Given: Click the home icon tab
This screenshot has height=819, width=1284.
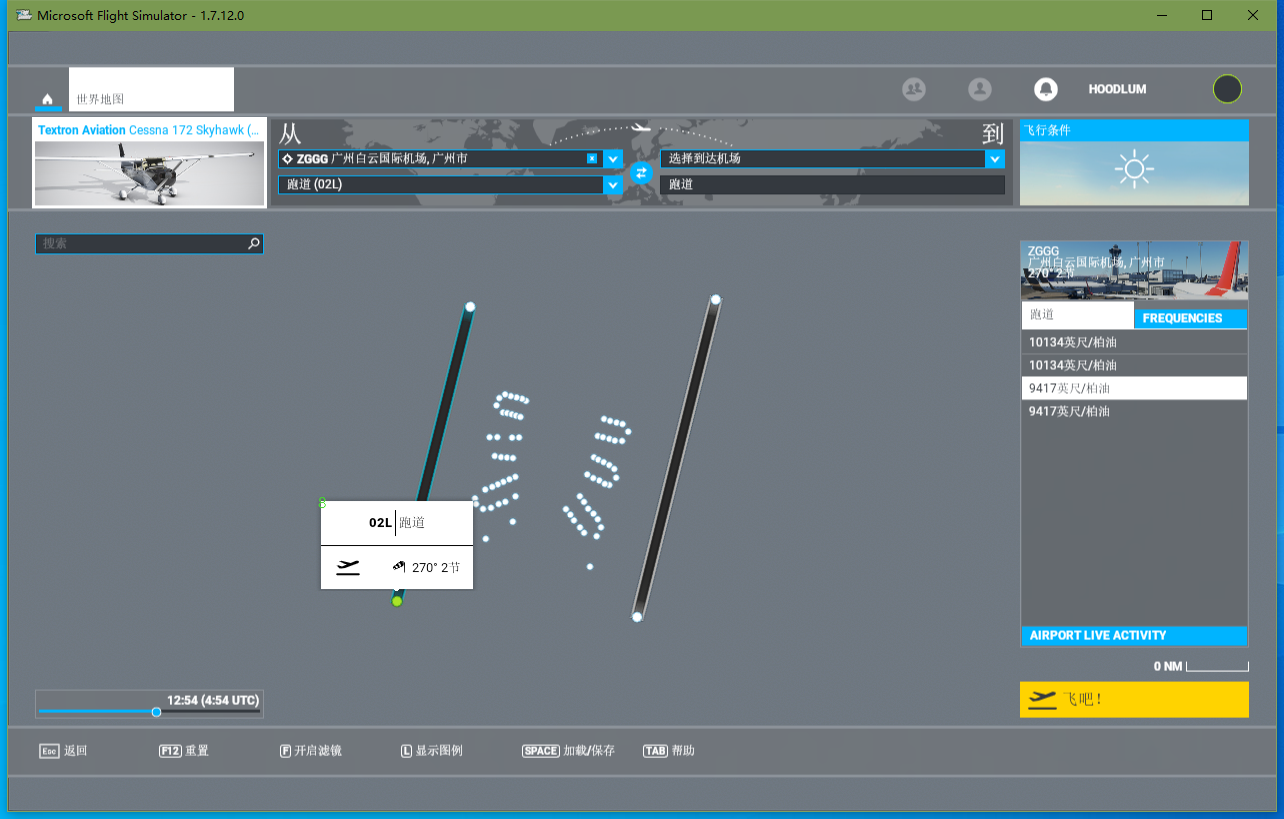Looking at the screenshot, I should (47, 99).
